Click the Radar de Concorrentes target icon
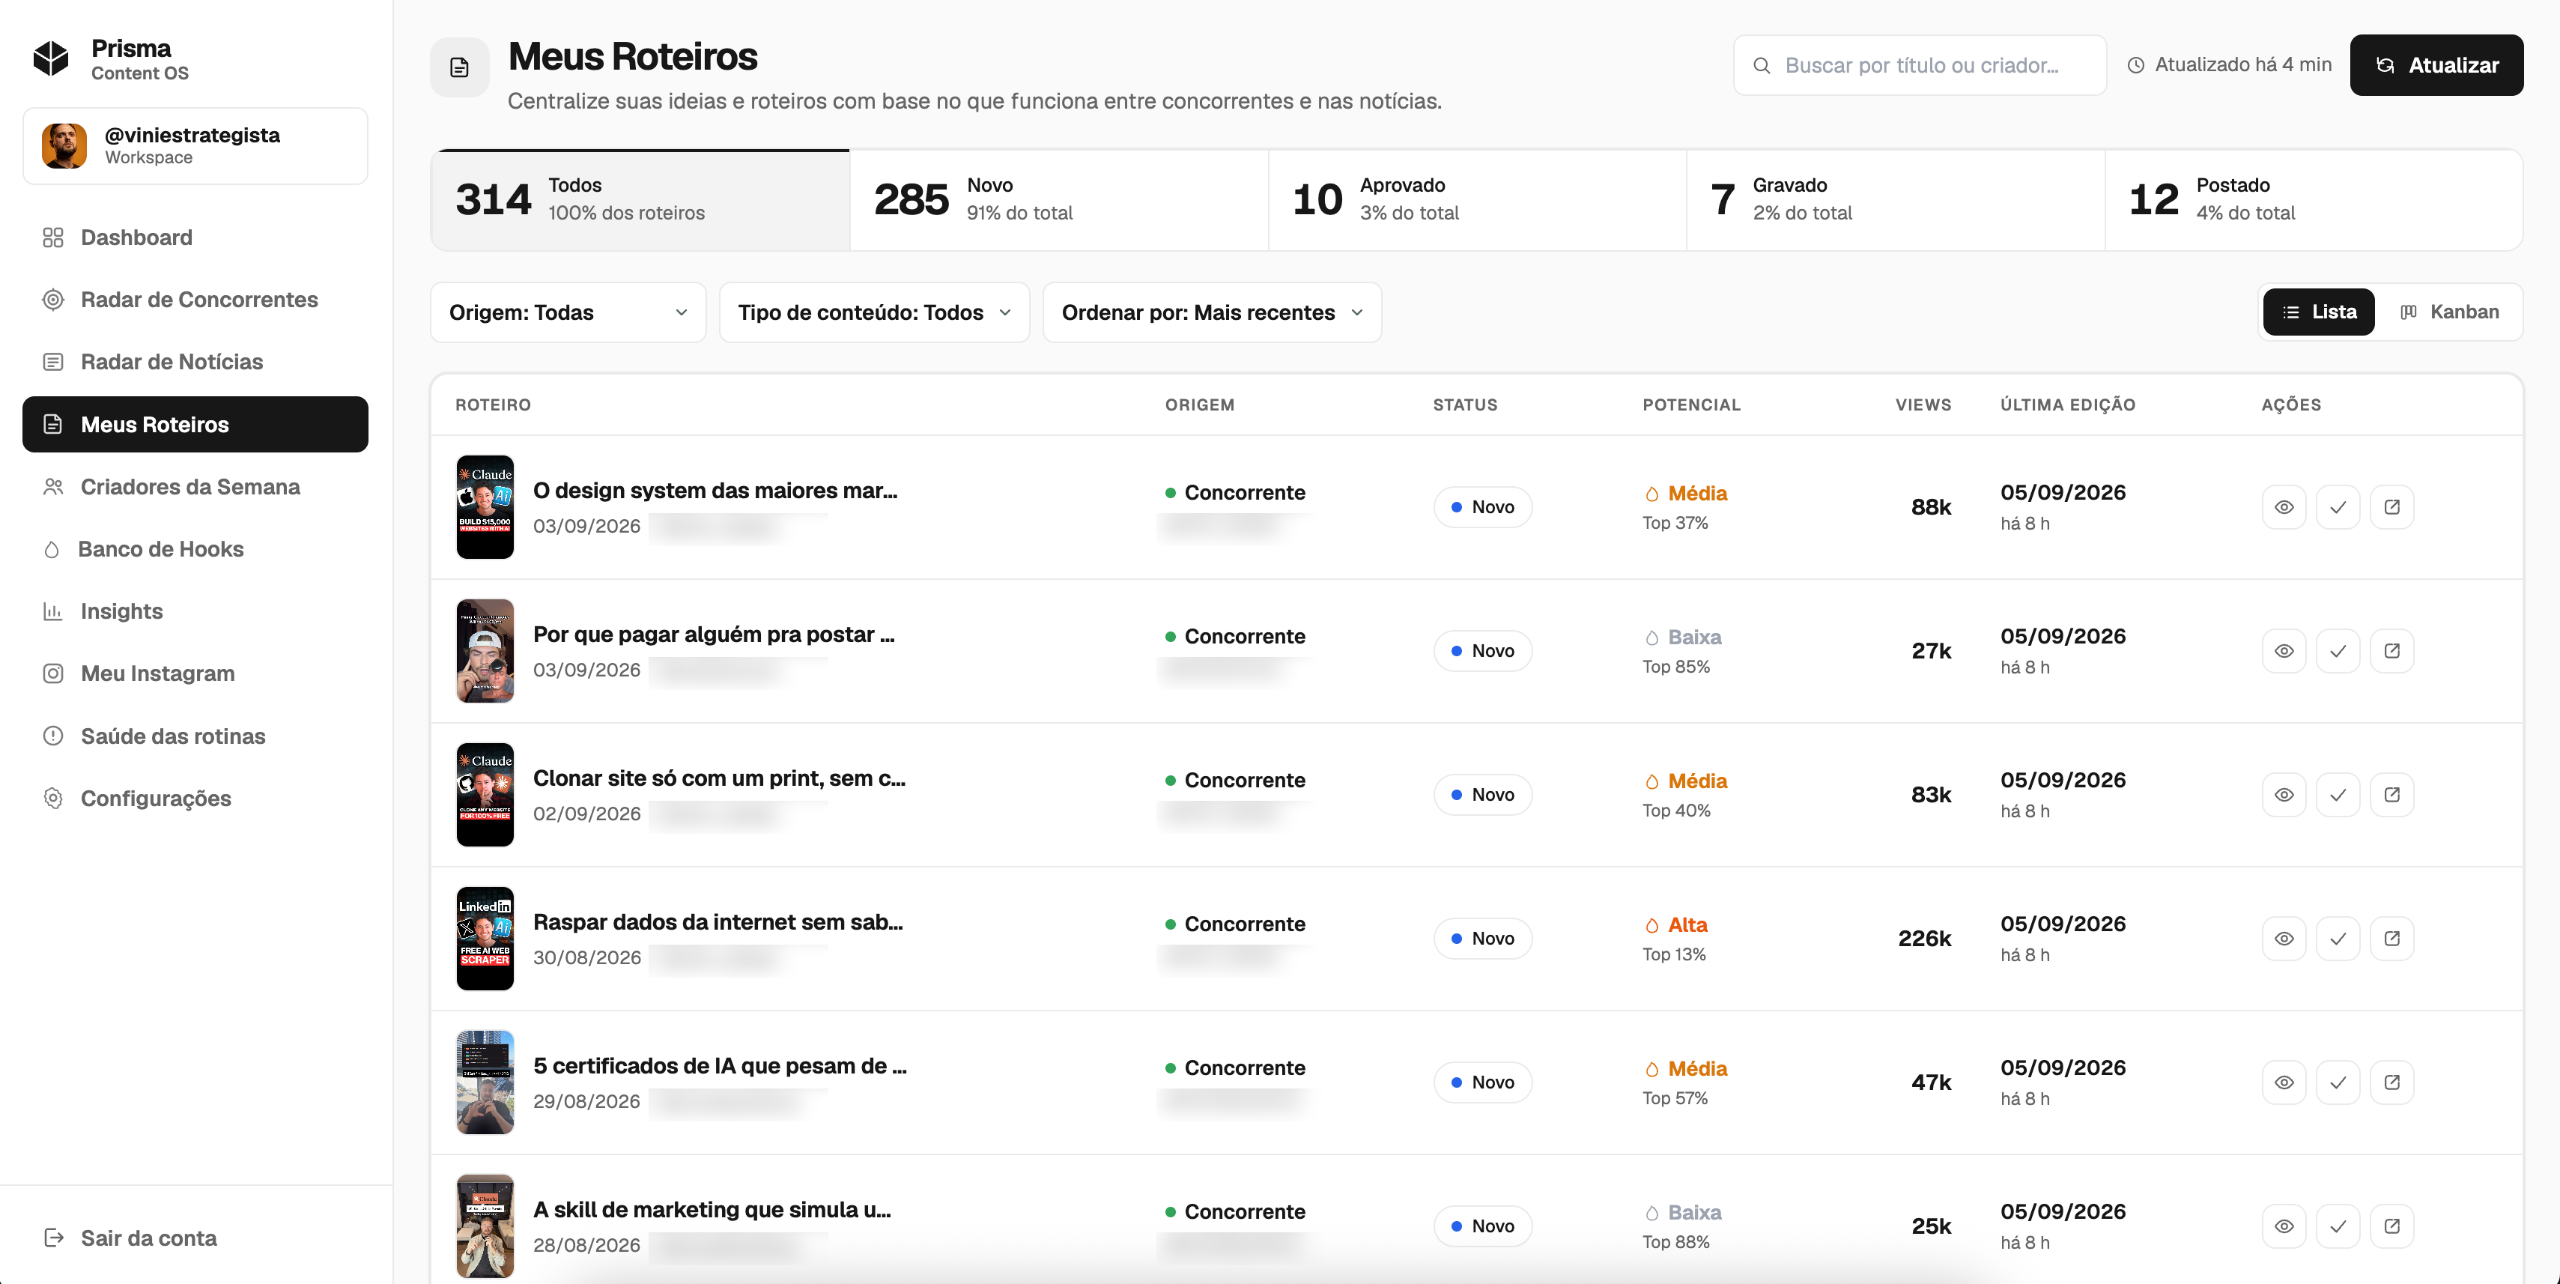The height and width of the screenshot is (1284, 2560). (53, 299)
